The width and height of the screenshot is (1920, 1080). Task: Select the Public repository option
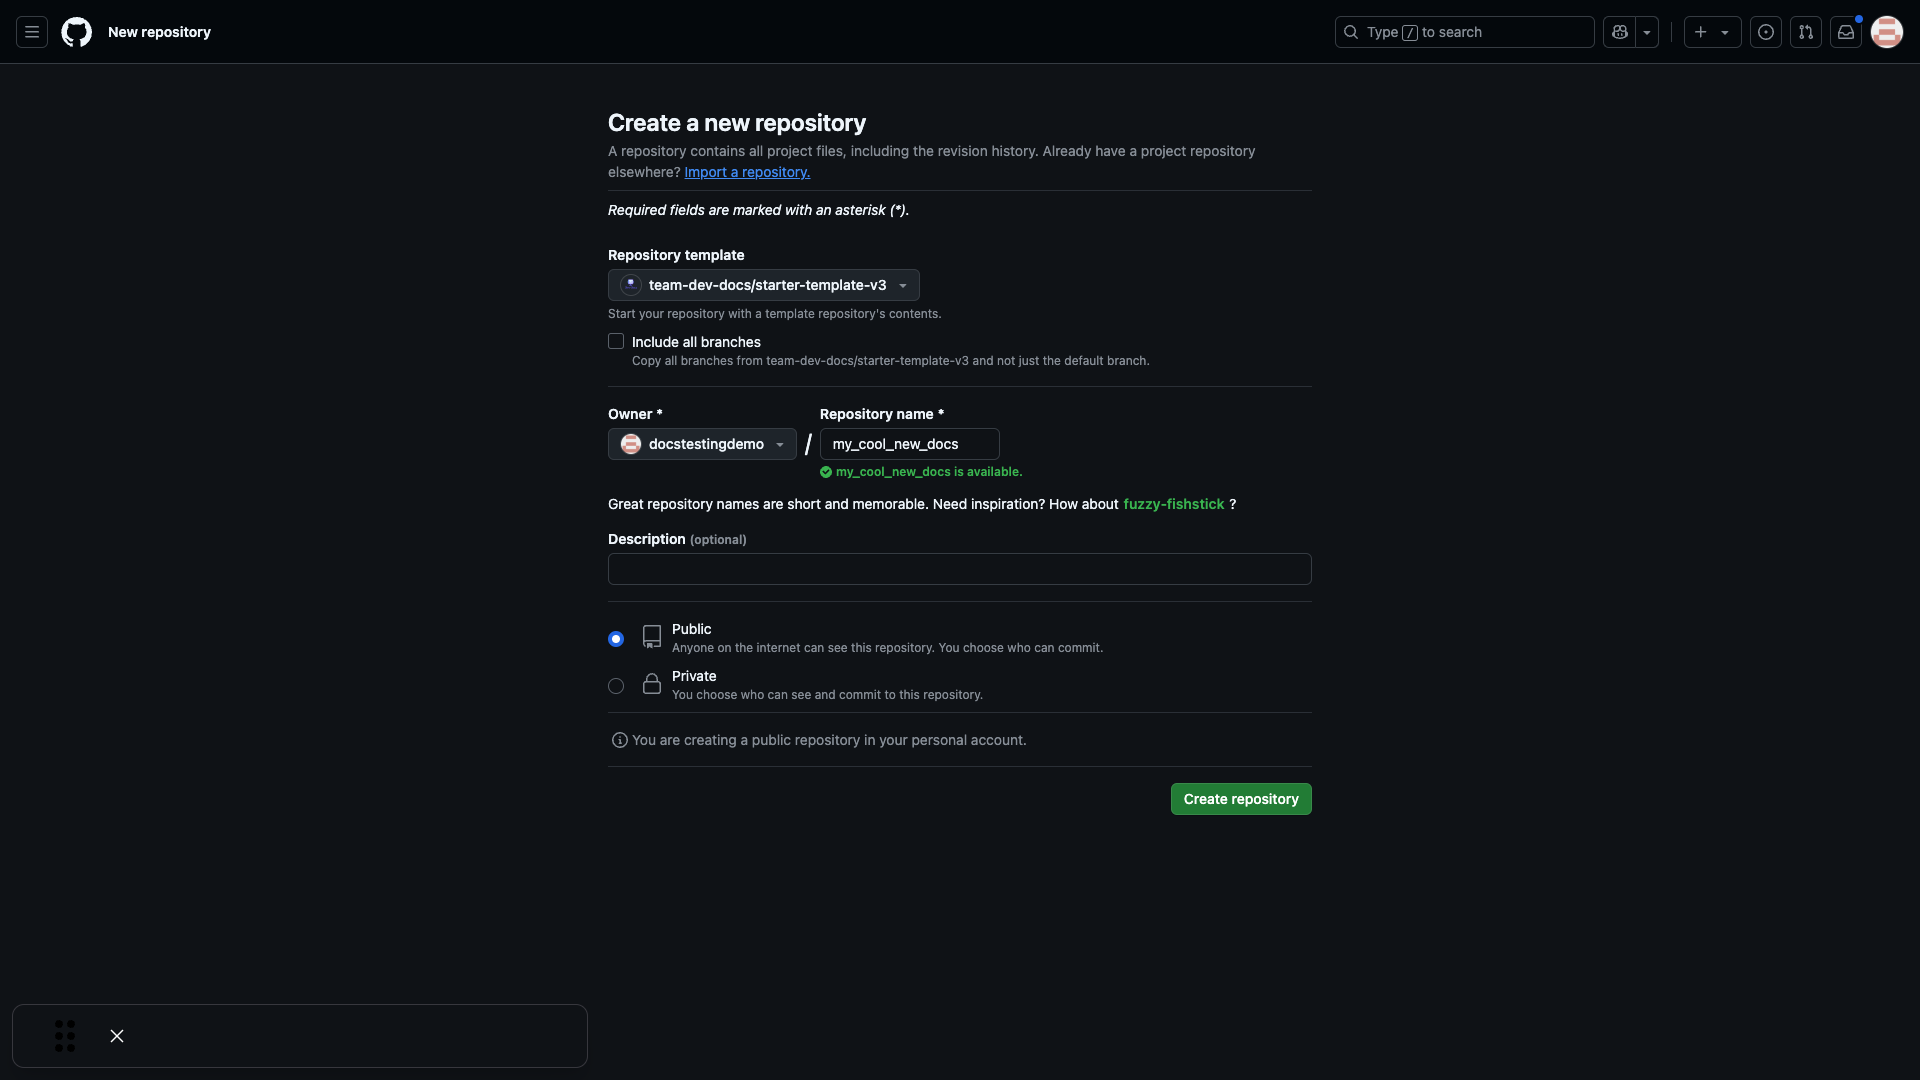tap(615, 638)
